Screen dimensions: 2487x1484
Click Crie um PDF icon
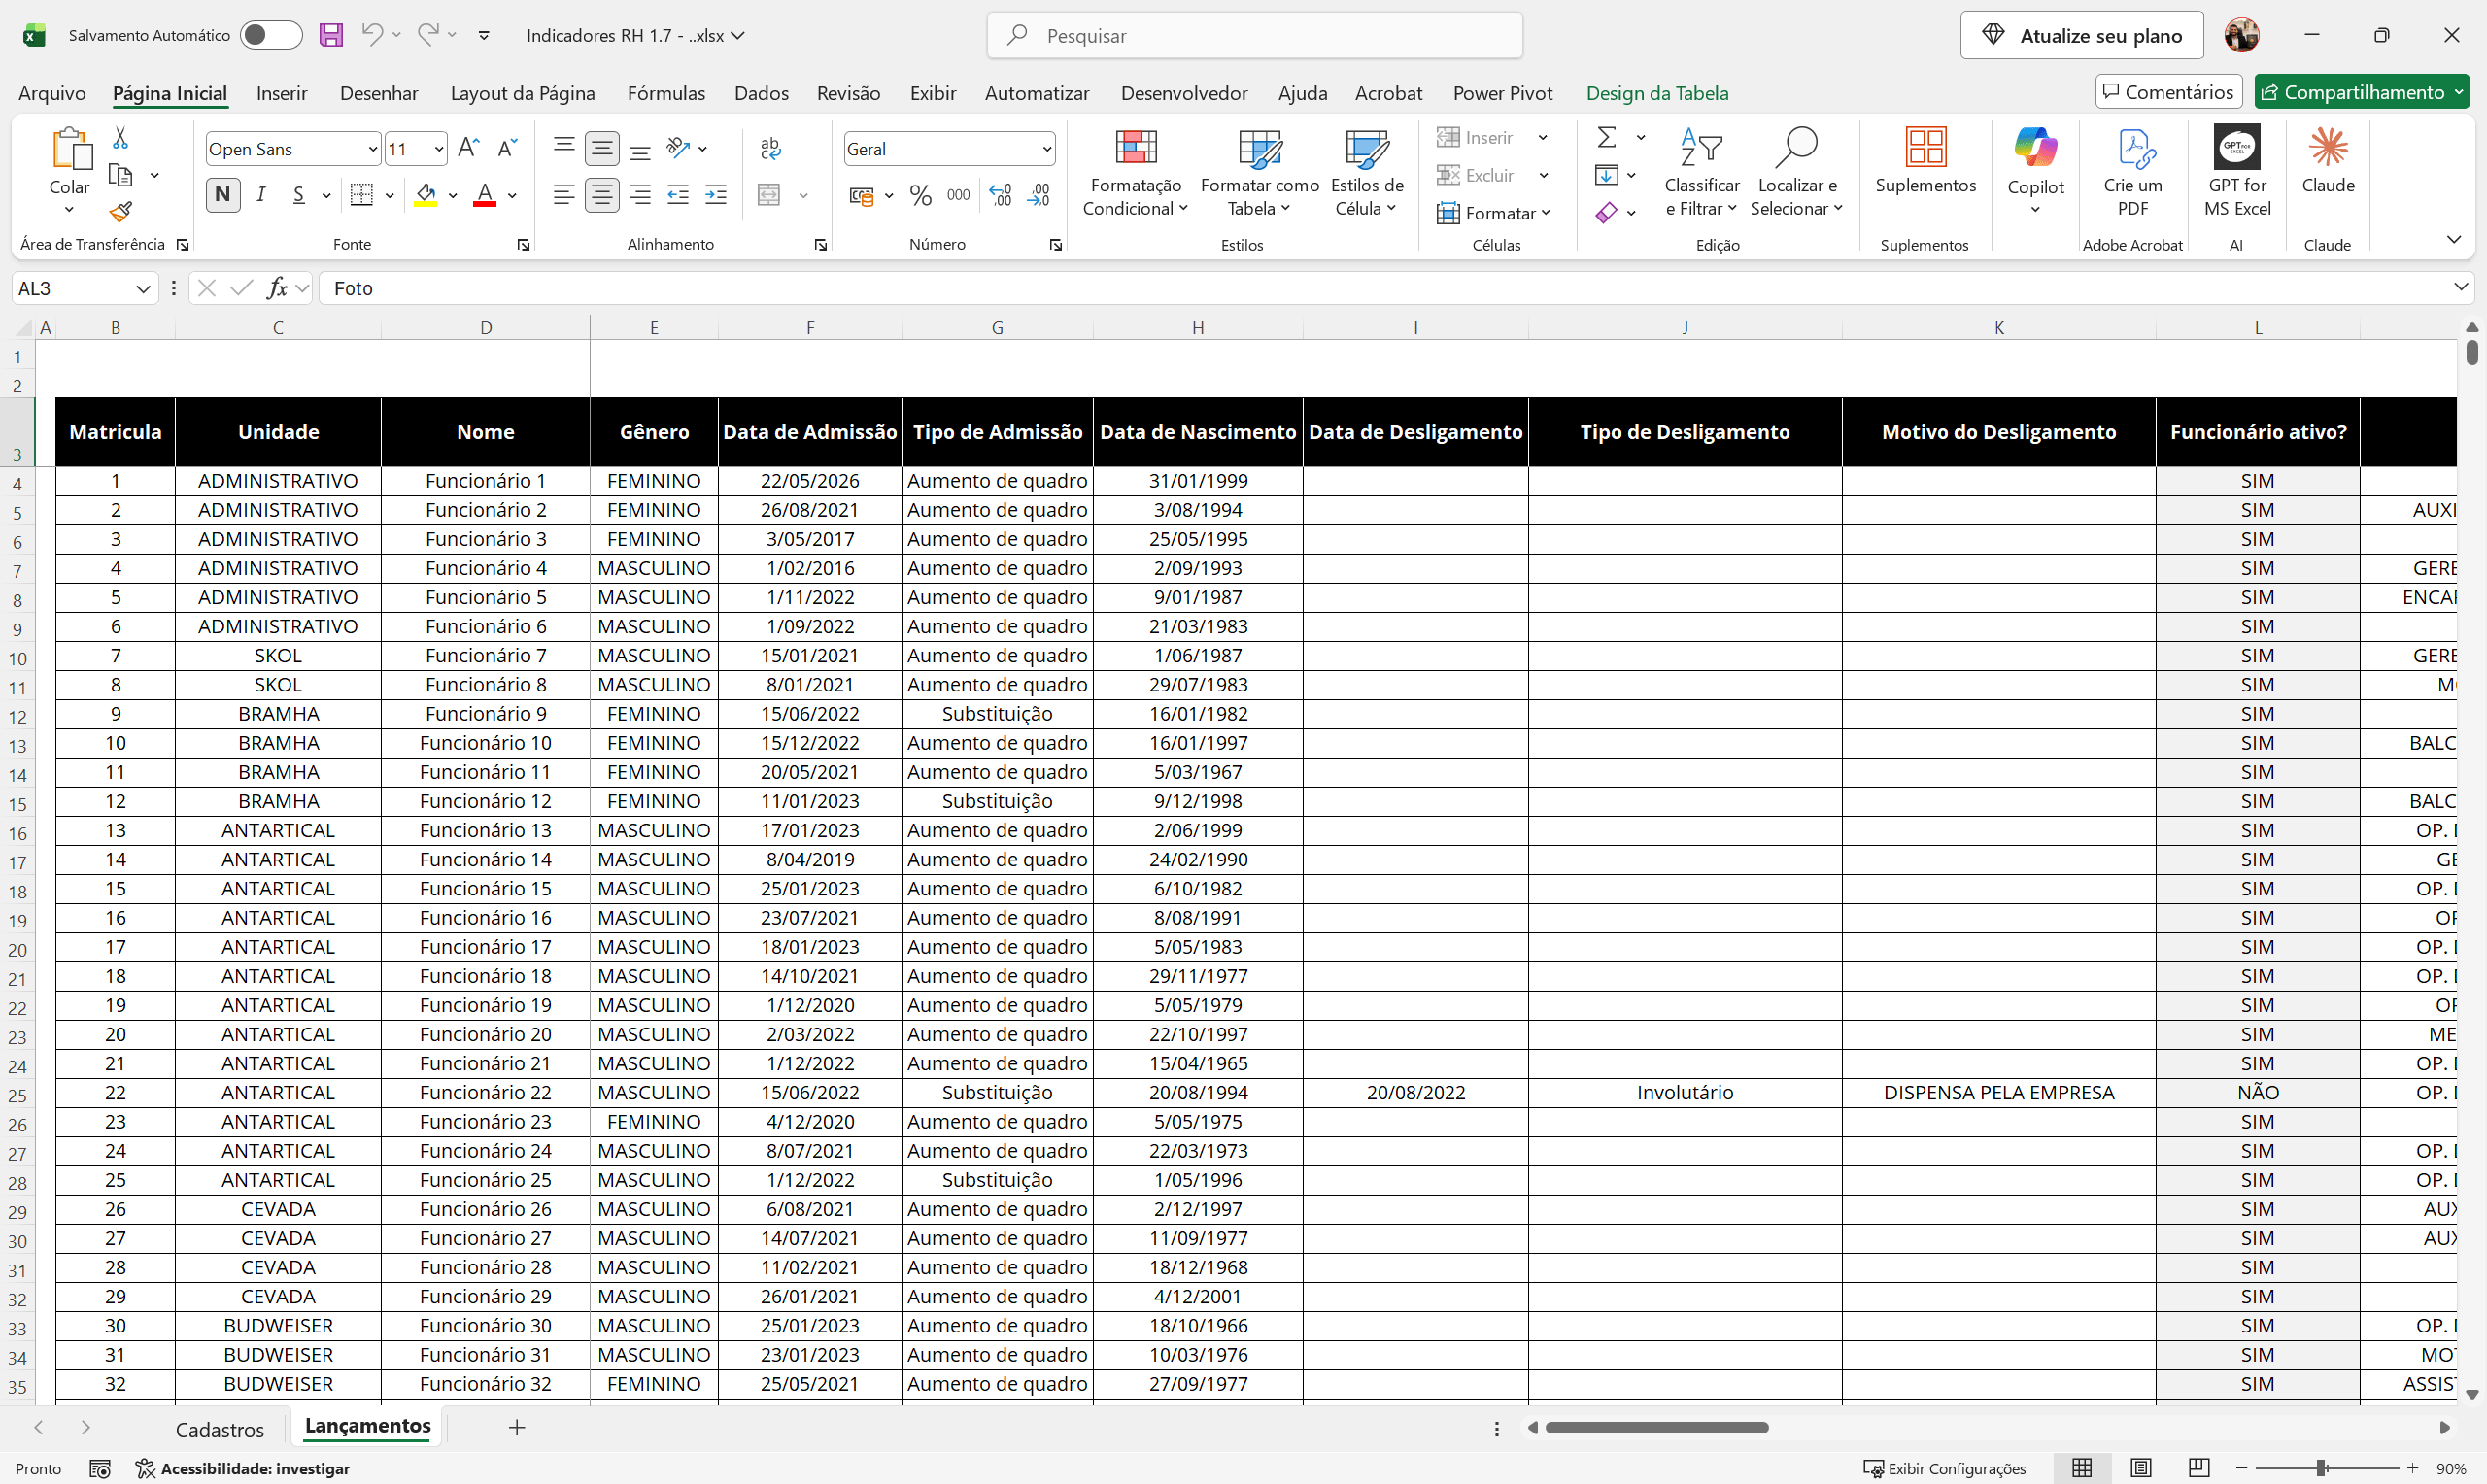2135,148
